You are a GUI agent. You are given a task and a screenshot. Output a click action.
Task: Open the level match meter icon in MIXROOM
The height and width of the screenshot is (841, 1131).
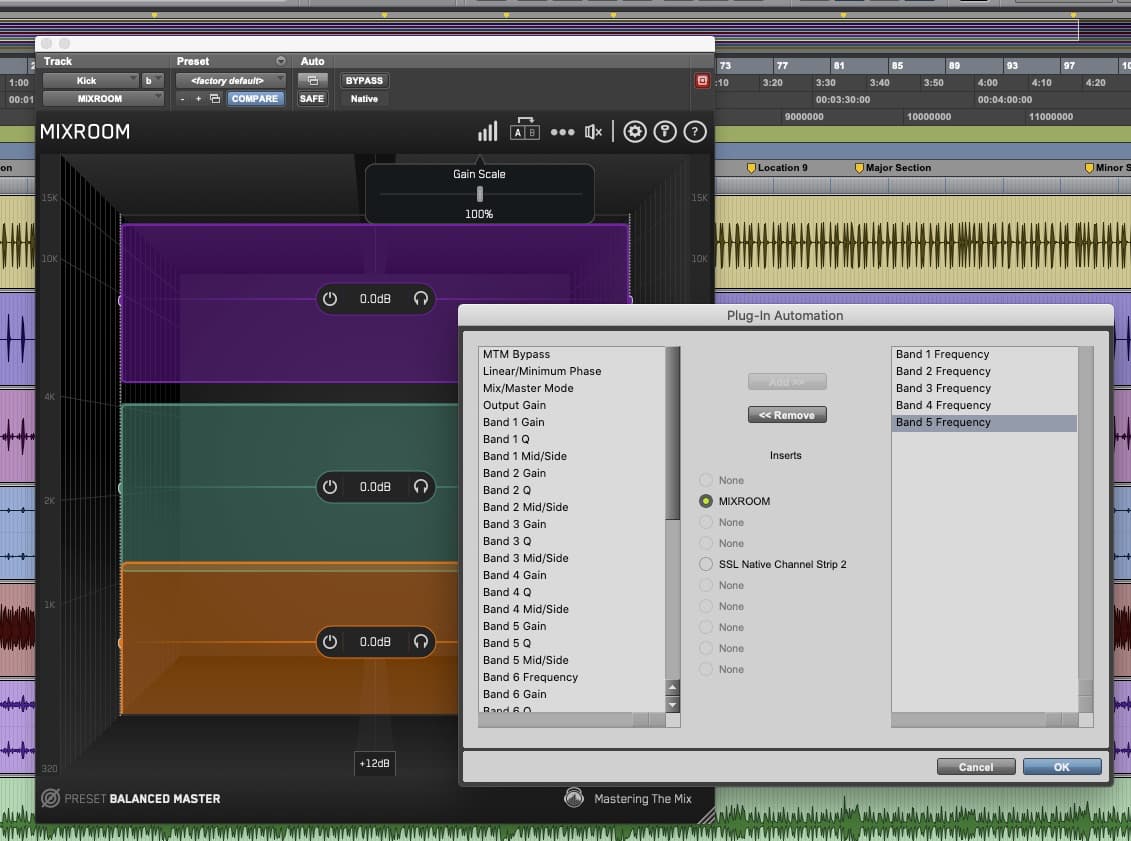pos(488,131)
